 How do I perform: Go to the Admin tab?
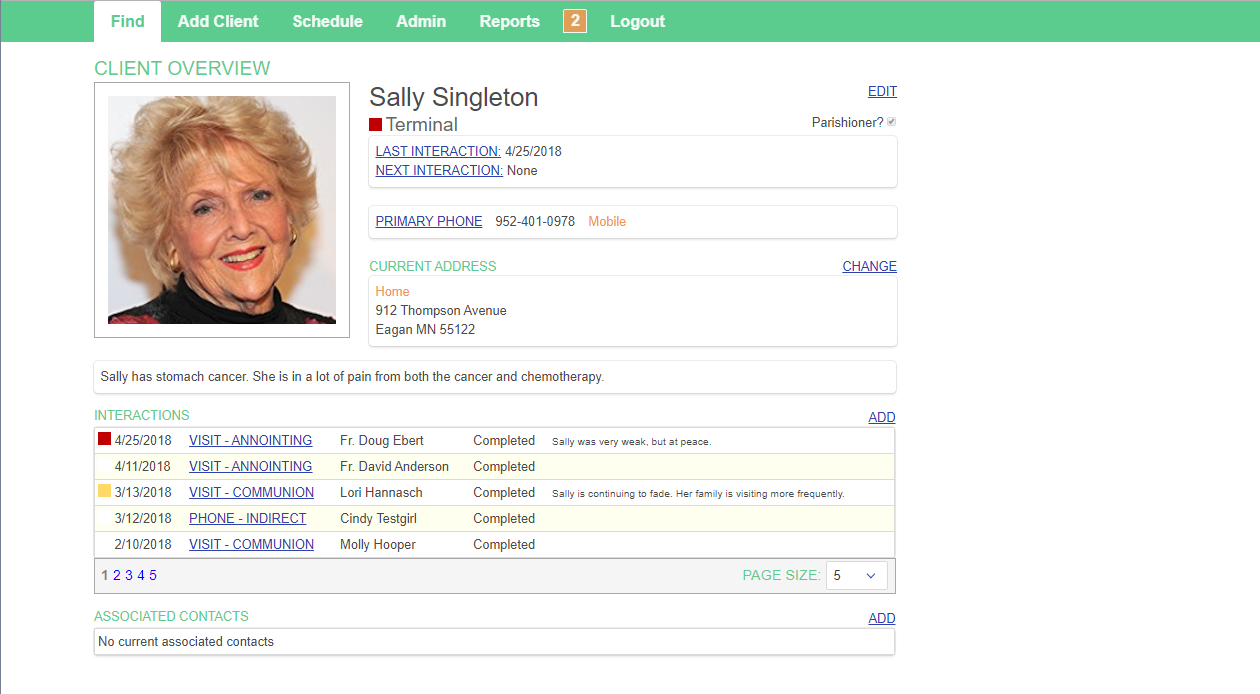421,21
